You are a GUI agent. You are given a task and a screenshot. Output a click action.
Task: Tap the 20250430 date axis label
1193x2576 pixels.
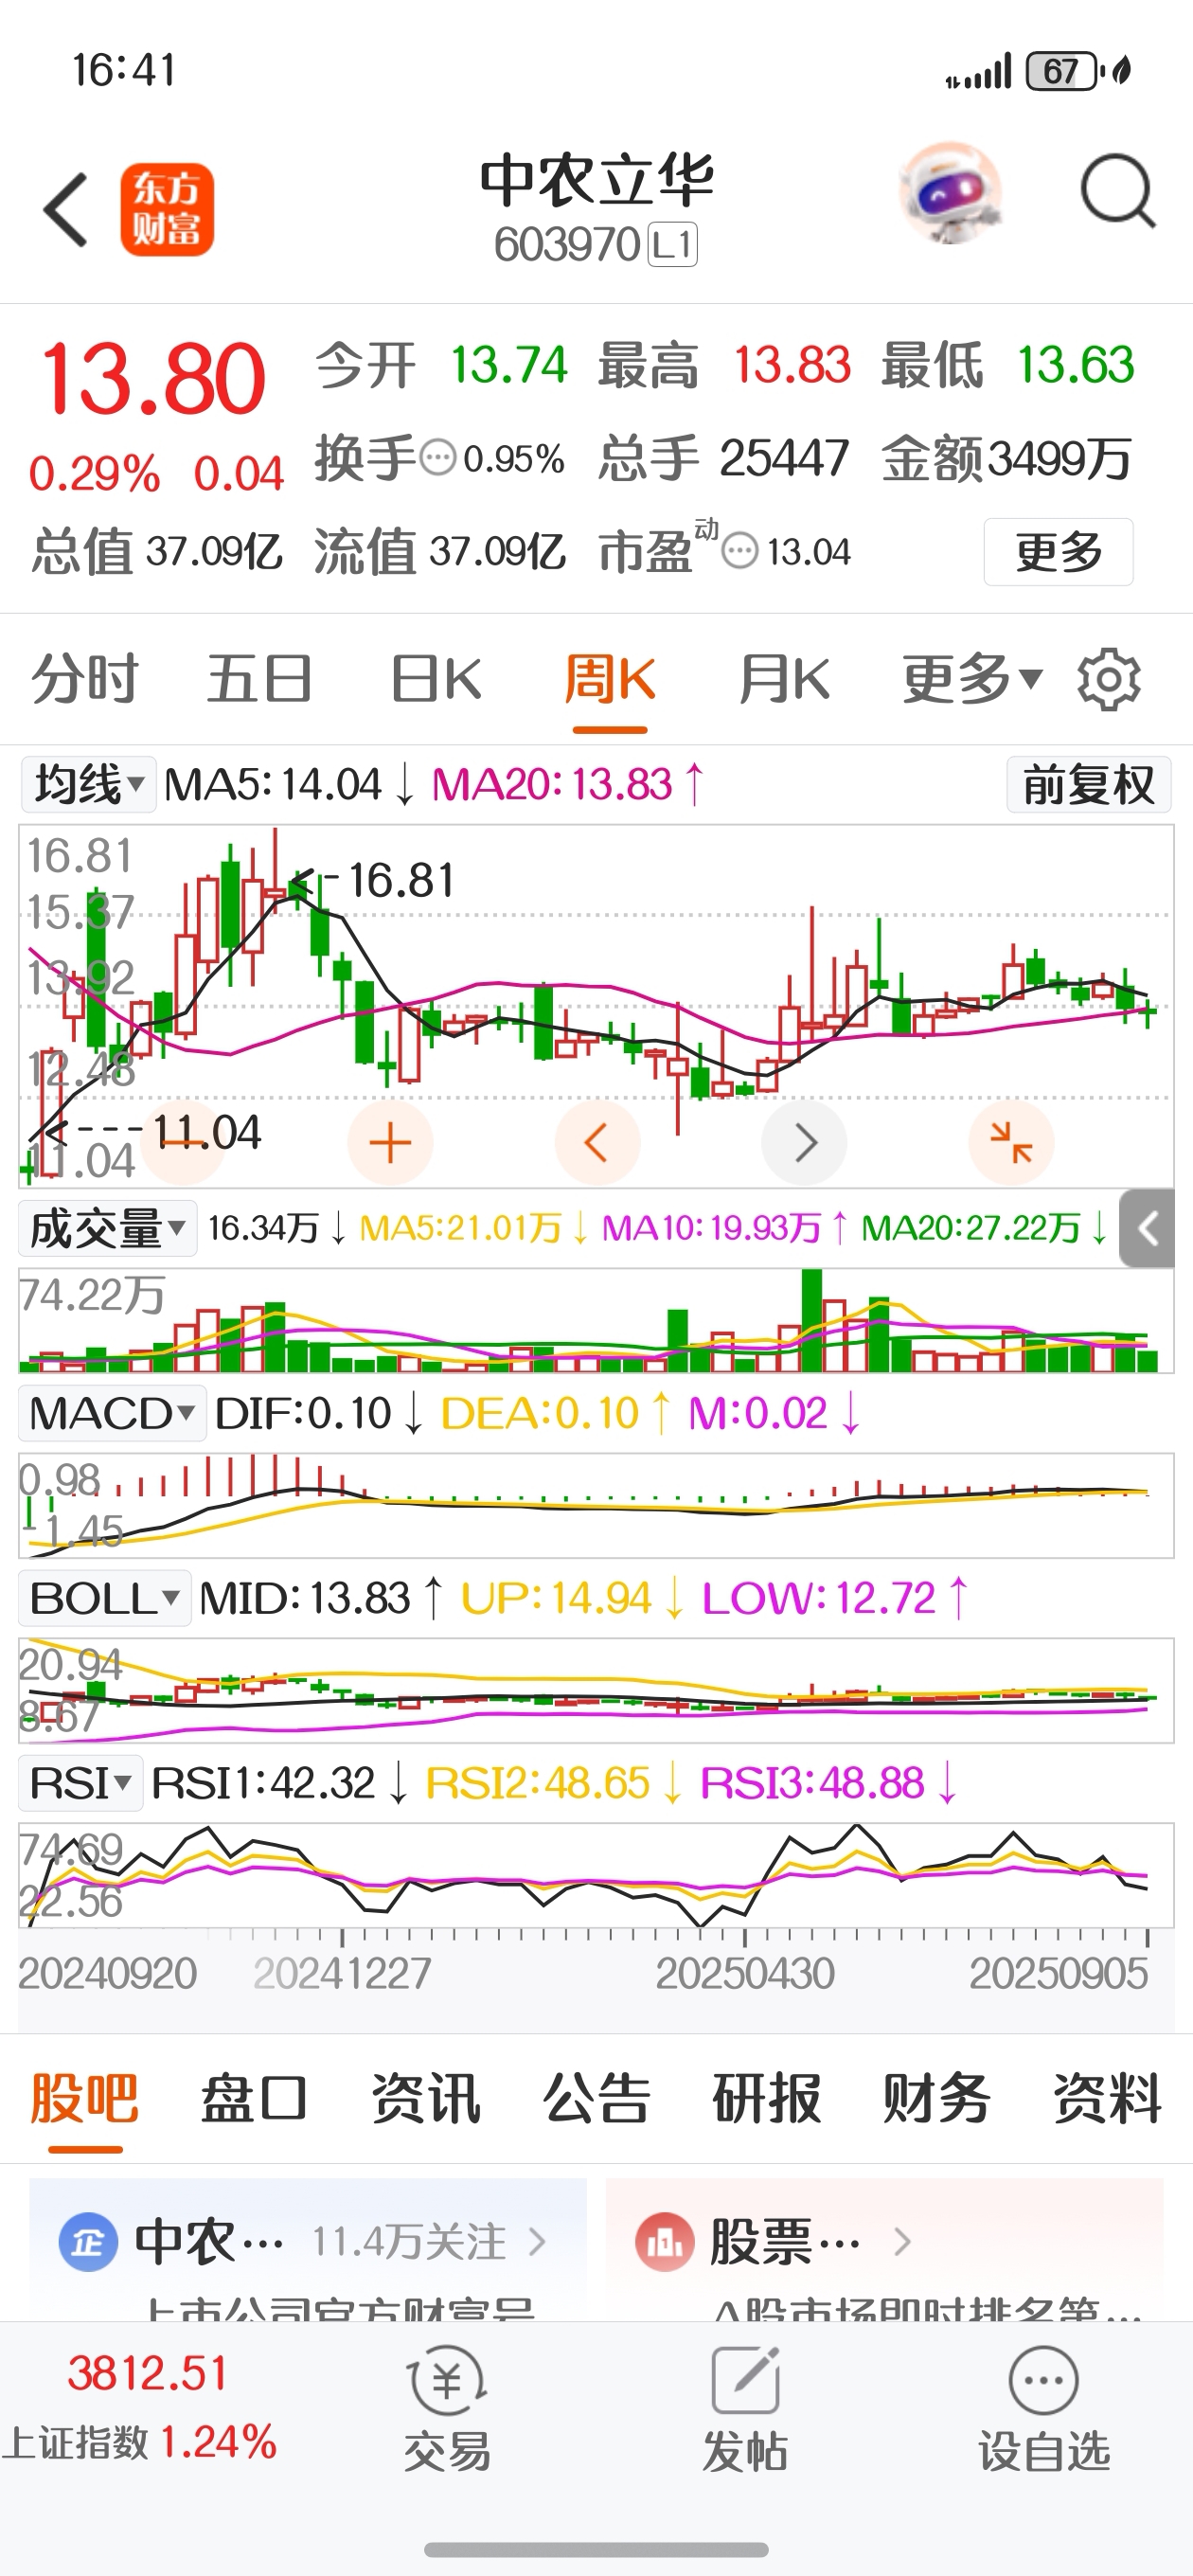tap(745, 1973)
